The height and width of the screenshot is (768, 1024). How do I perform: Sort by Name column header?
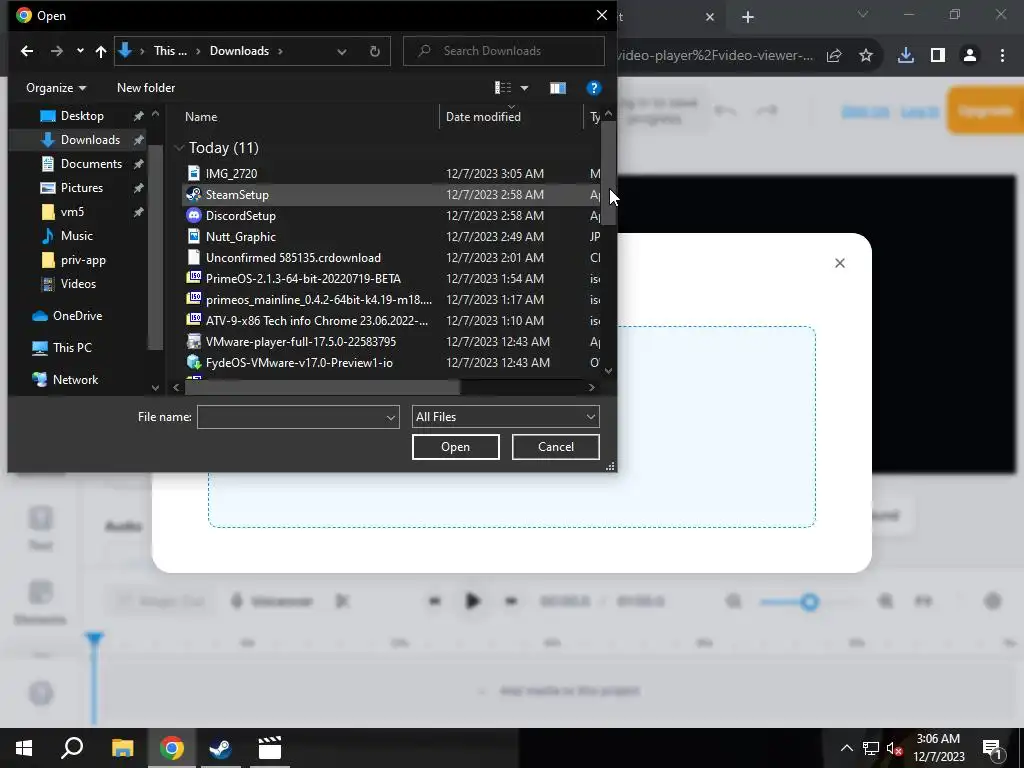(200, 117)
